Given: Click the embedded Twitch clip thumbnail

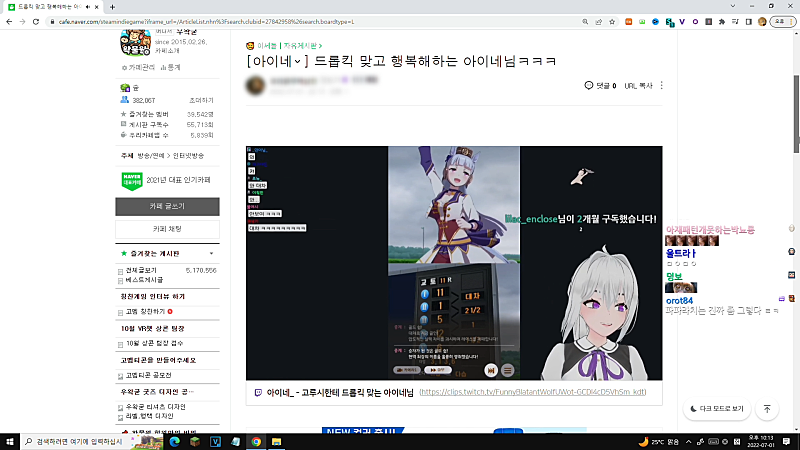Looking at the screenshot, I should 454,263.
